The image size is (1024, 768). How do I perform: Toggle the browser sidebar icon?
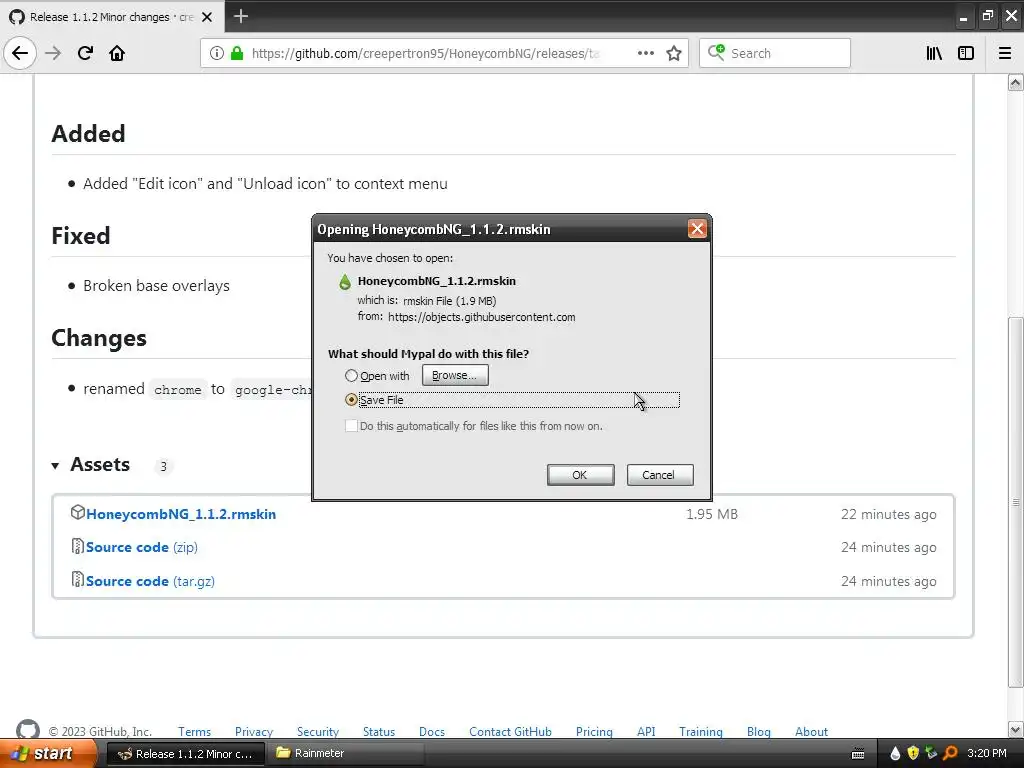coord(966,53)
